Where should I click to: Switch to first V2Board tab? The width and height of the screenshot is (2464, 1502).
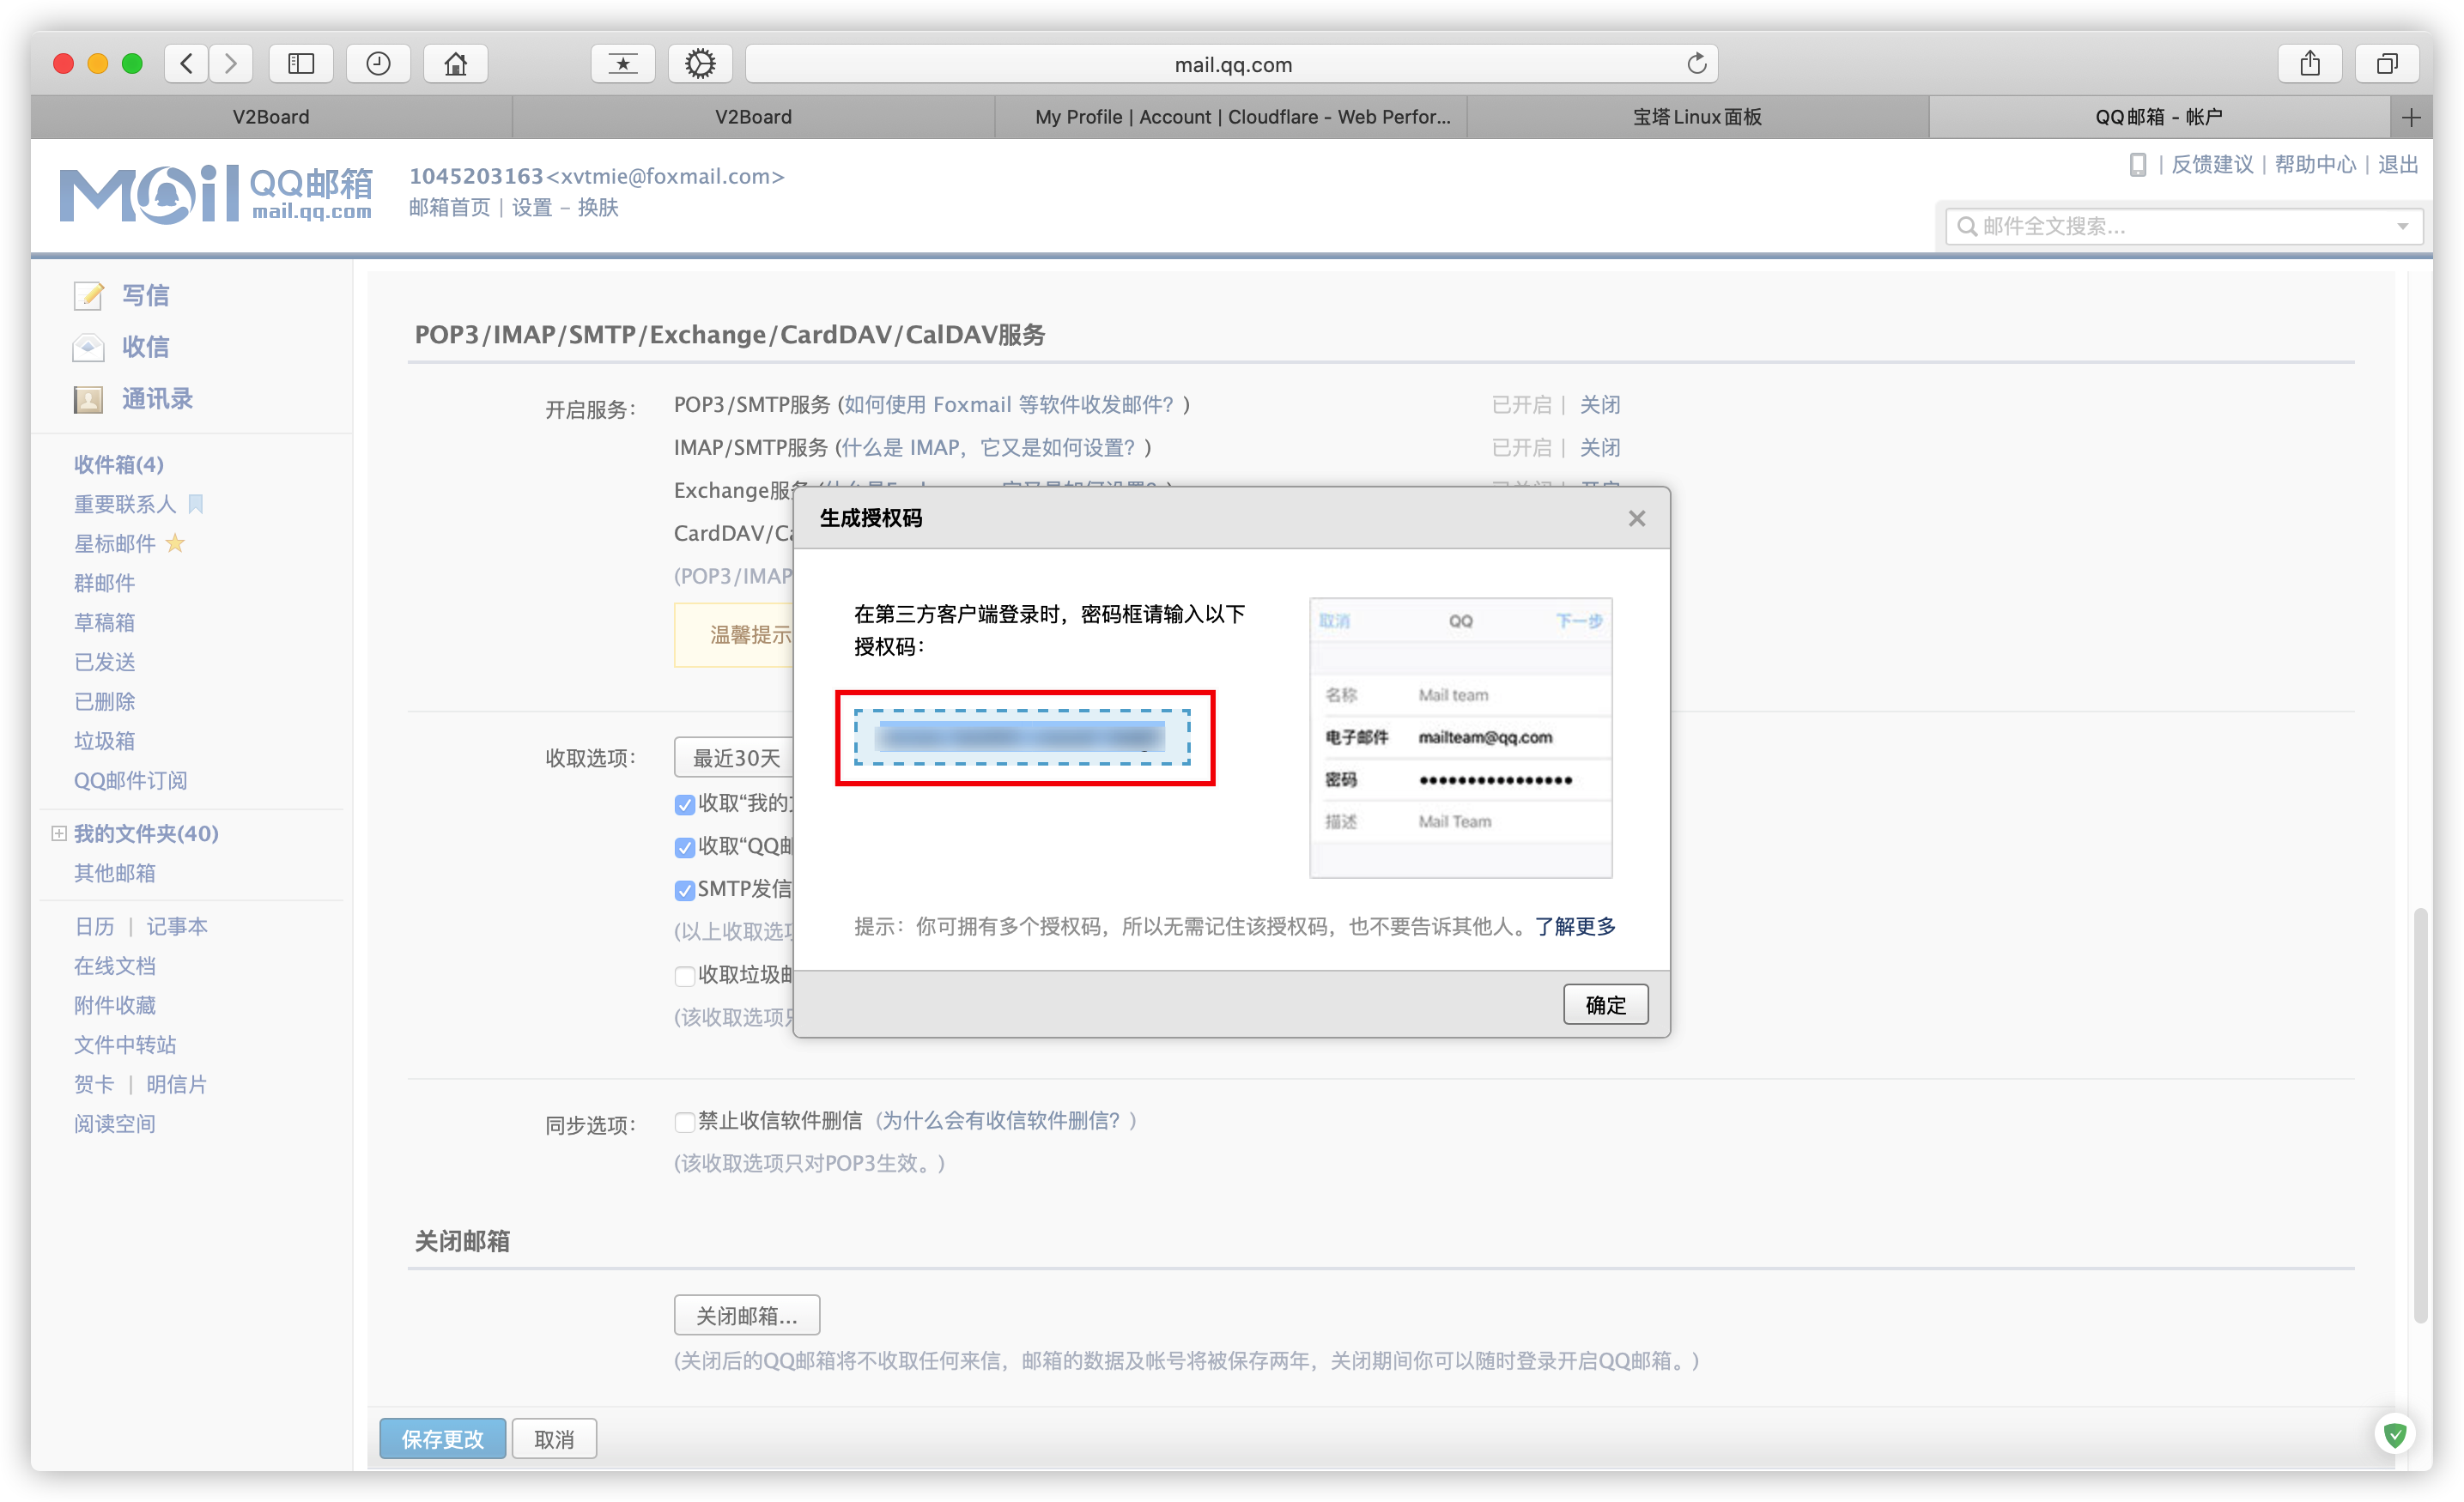[x=271, y=117]
